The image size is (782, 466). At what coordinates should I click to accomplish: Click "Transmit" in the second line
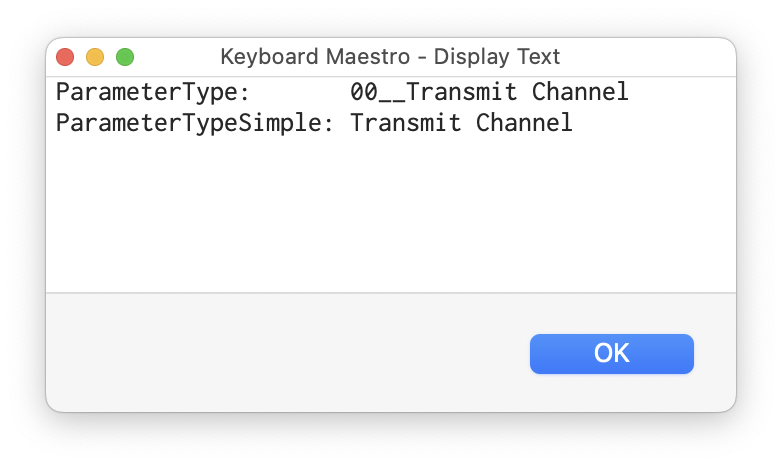pyautogui.click(x=406, y=124)
